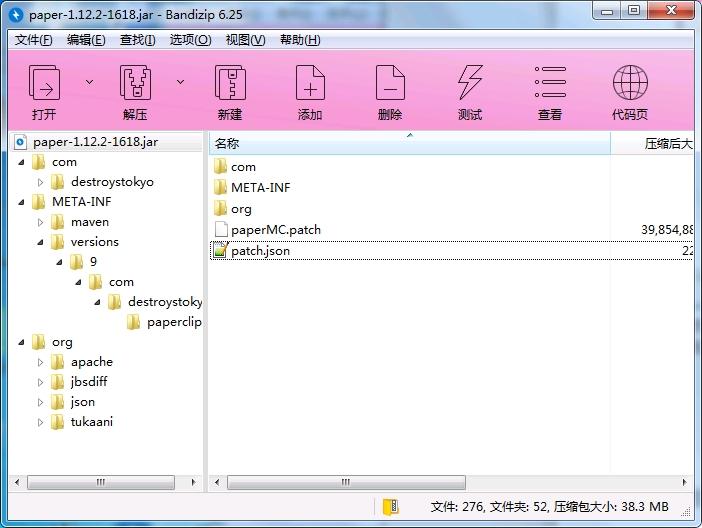Select the com folder icon in file list

pos(220,167)
